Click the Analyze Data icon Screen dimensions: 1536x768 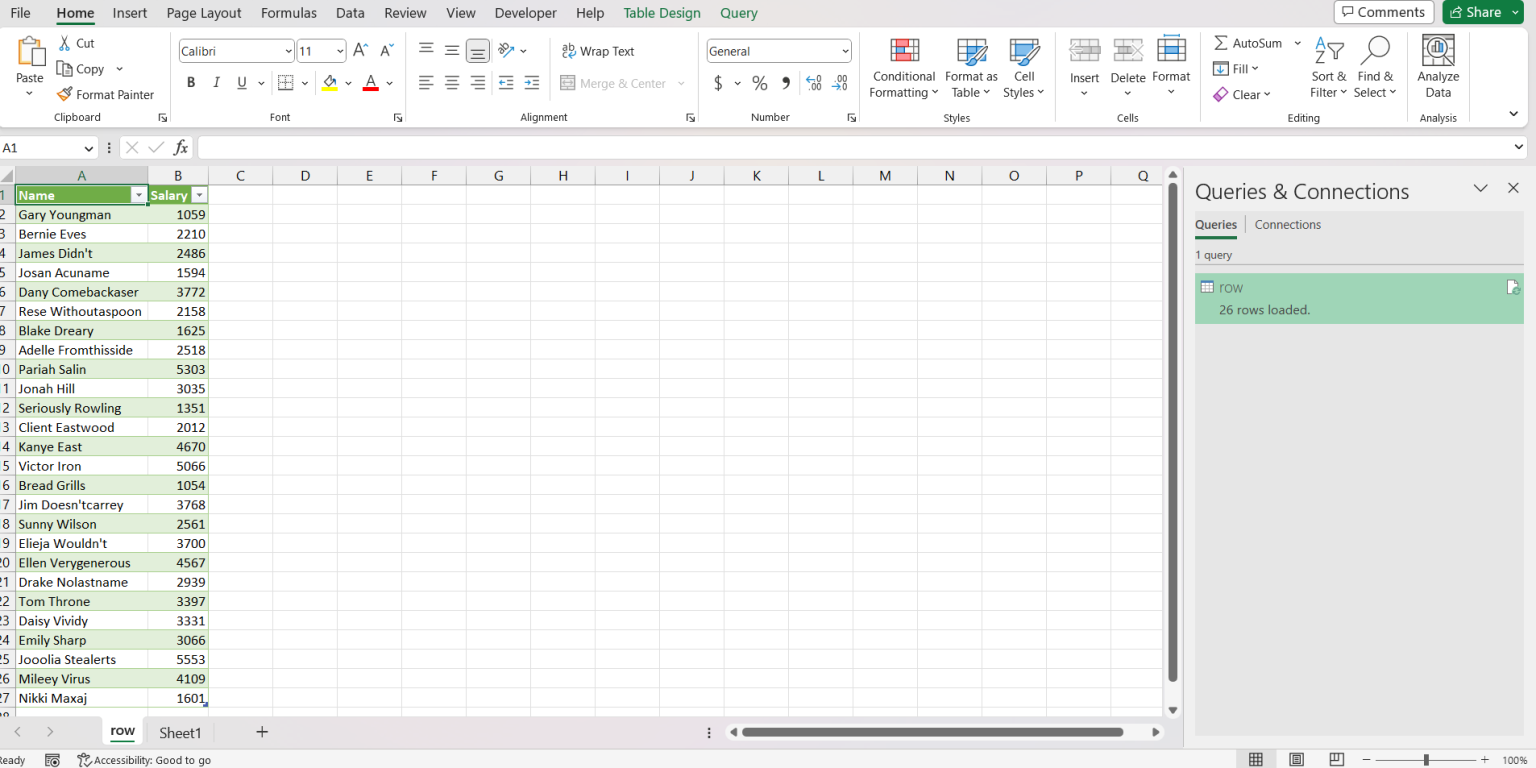pos(1438,50)
